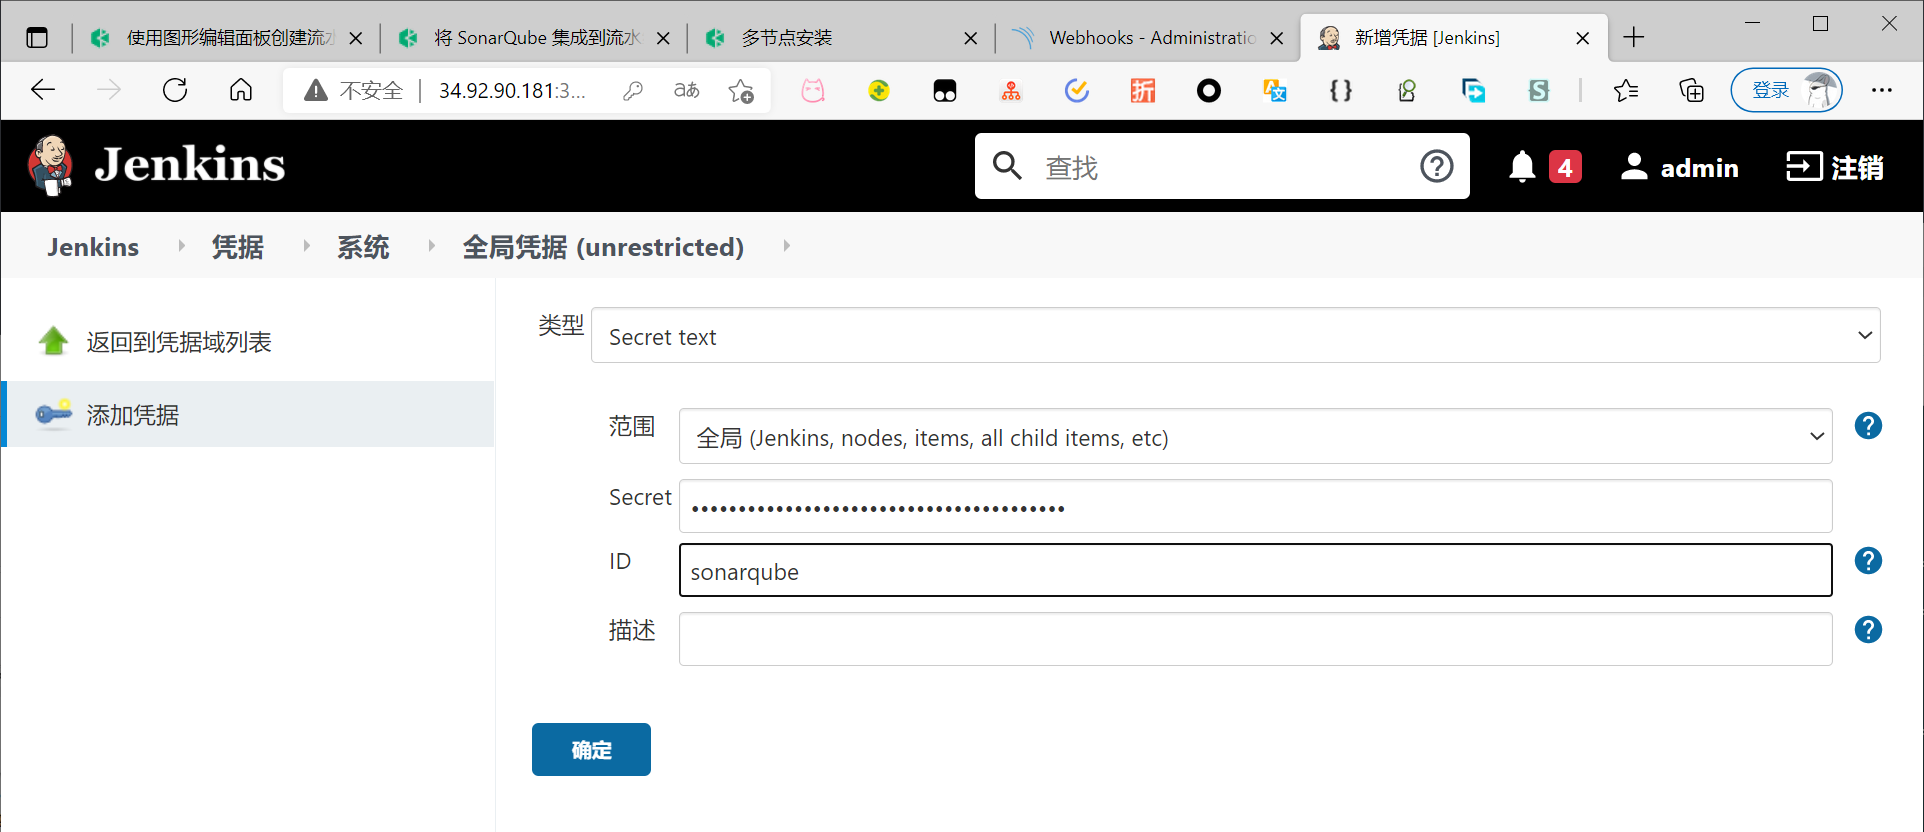Select 返回到凭据域列表 in the sidebar
1924x832 pixels.
tap(178, 342)
